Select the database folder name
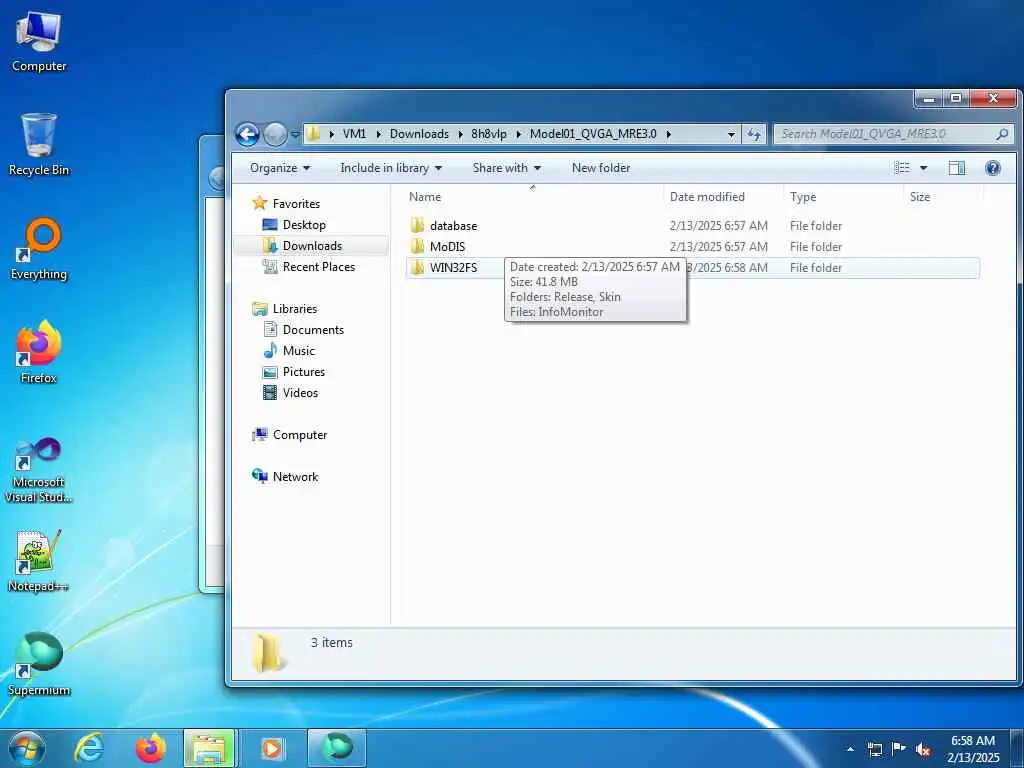 (453, 225)
